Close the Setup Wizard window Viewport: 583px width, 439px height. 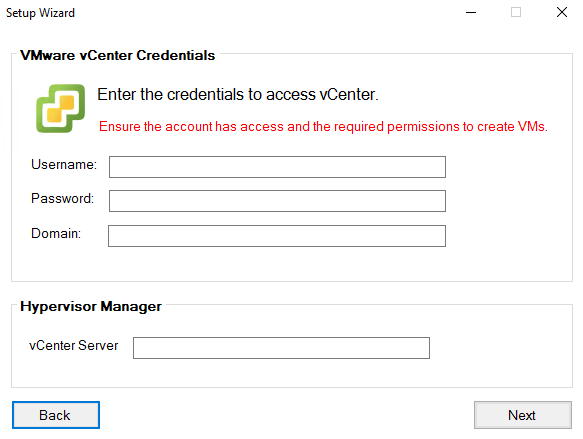click(x=562, y=13)
